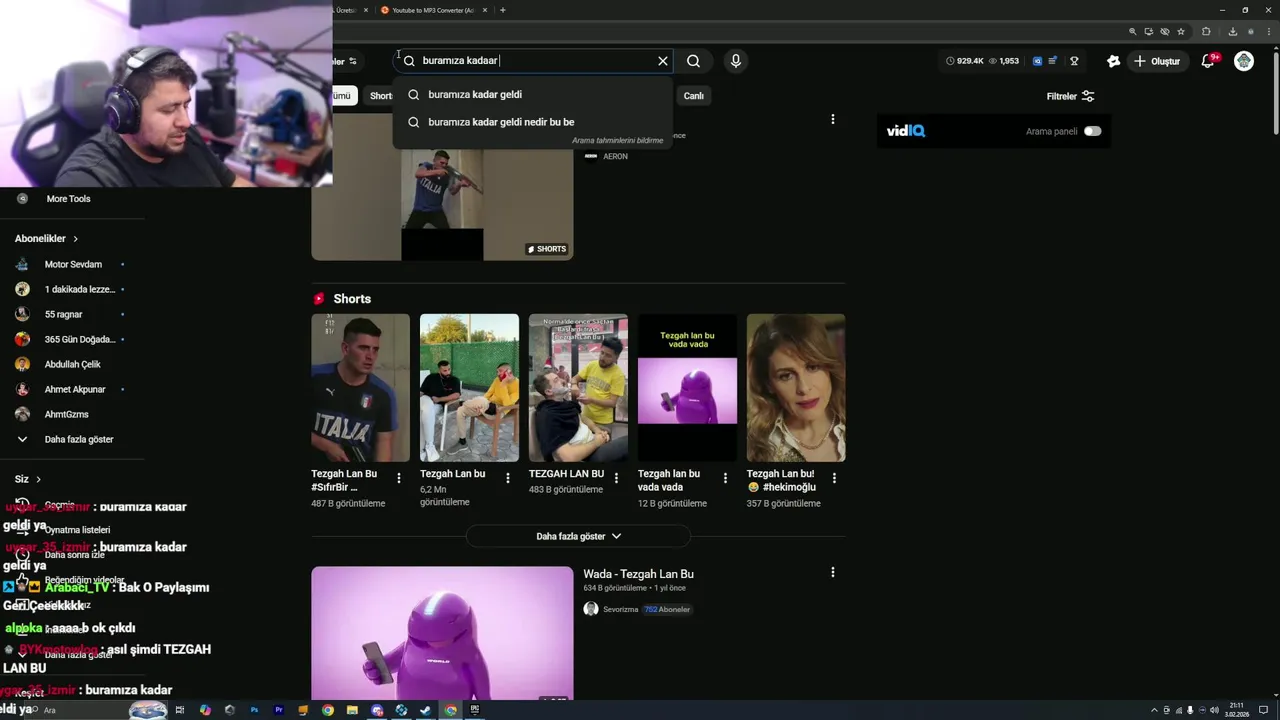
Task: Switch to 'Youtube to MP3 Converter' tab
Action: tap(433, 10)
